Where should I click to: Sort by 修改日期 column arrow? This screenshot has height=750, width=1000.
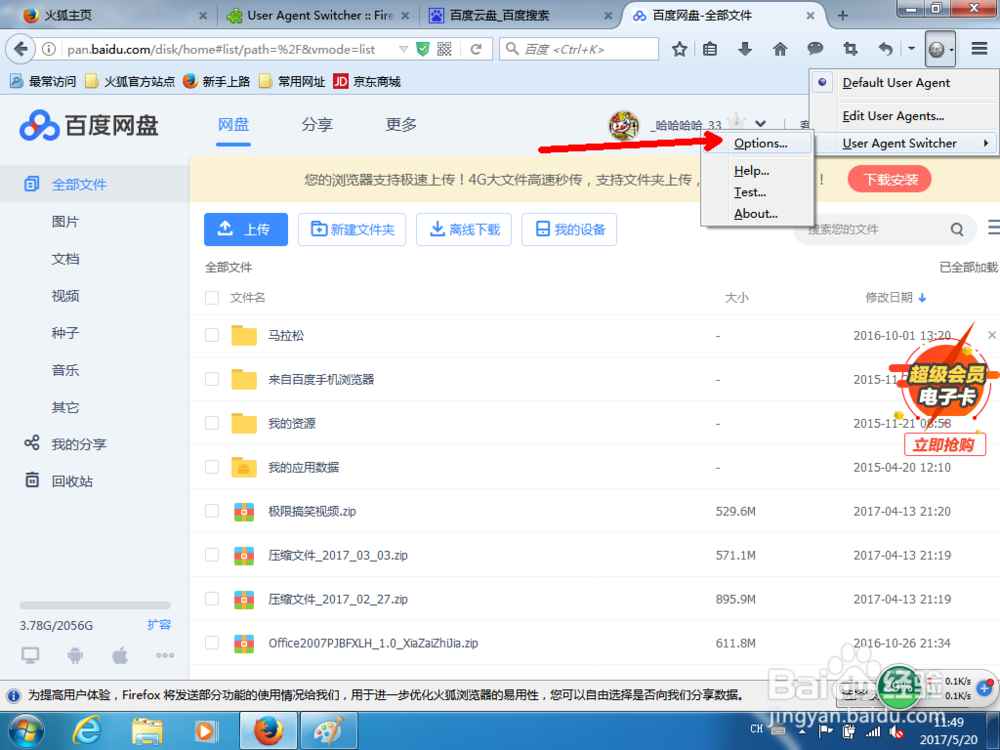922,298
